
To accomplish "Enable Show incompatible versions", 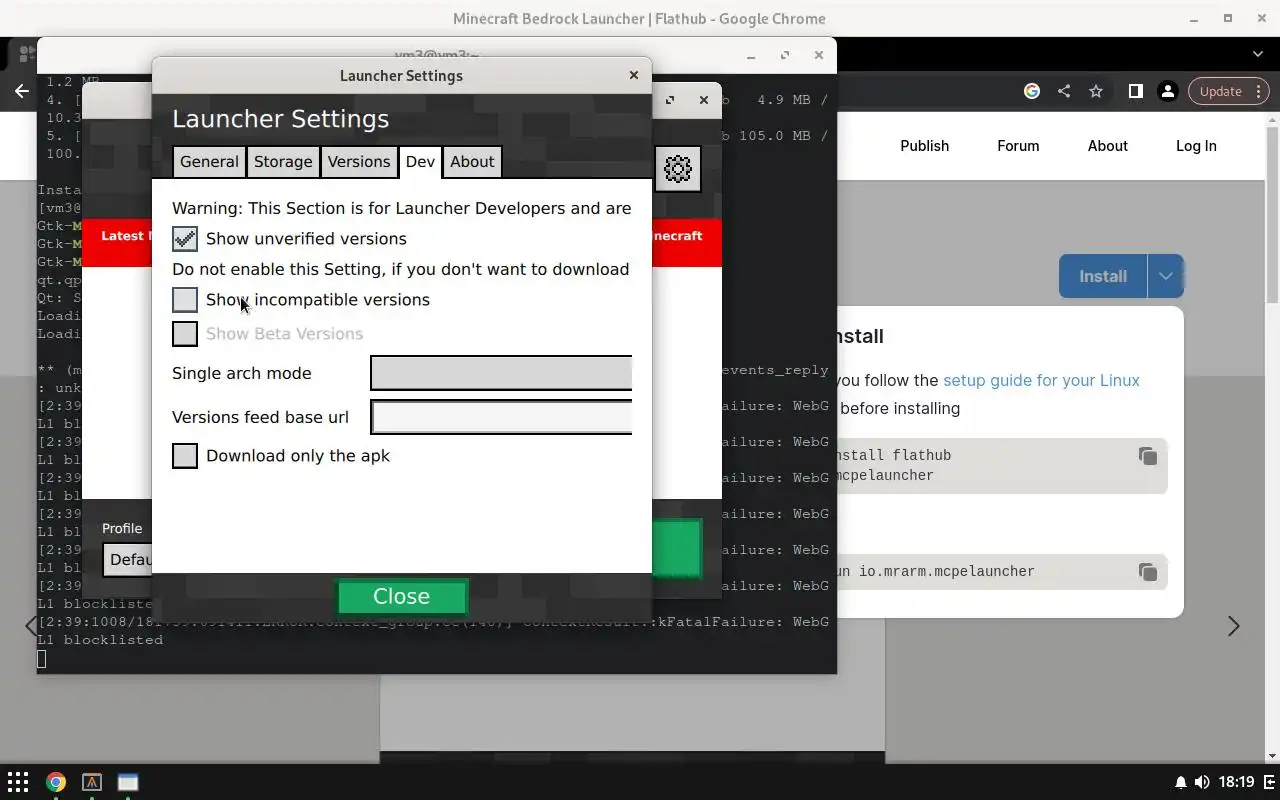I will point(185,299).
